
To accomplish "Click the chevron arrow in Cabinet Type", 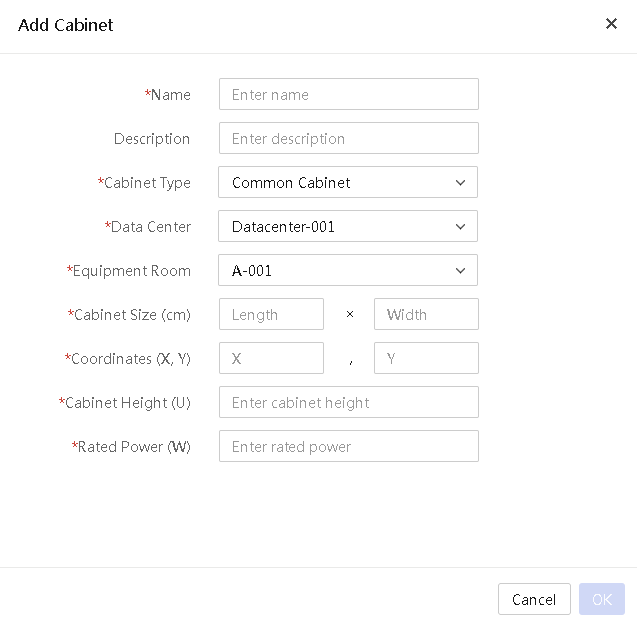I will (x=460, y=182).
